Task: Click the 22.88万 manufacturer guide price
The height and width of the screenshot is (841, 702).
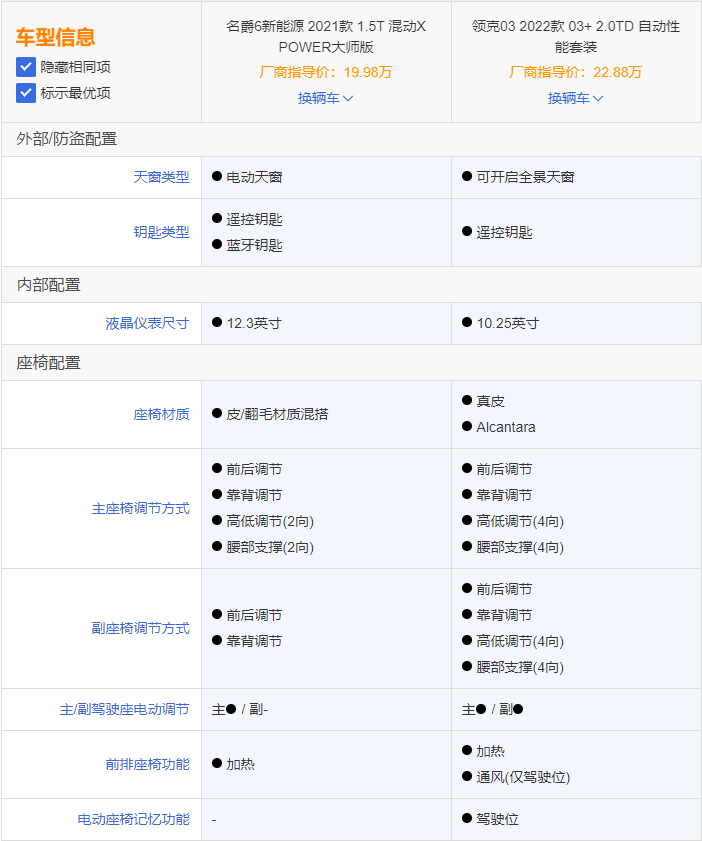Action: click(617, 72)
